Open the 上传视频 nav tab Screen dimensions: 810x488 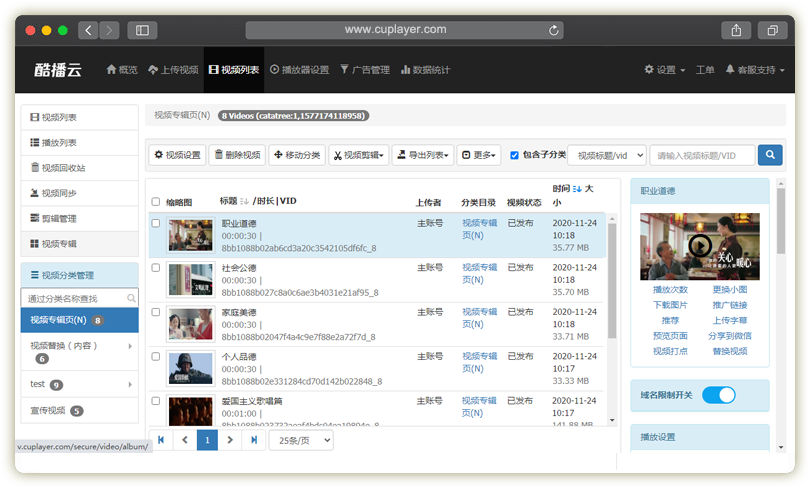click(173, 70)
